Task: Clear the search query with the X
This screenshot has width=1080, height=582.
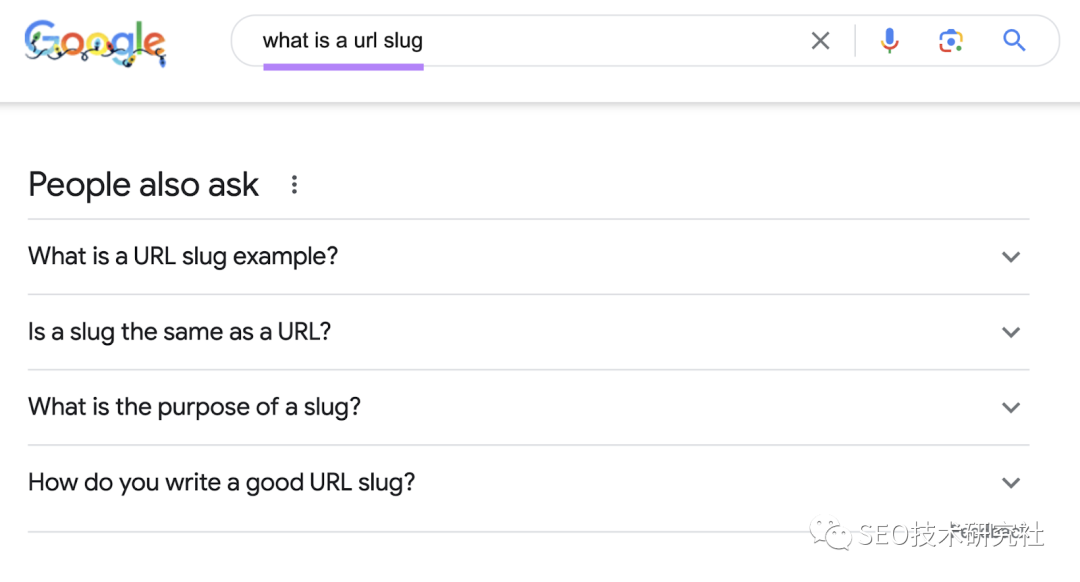Action: pos(820,41)
